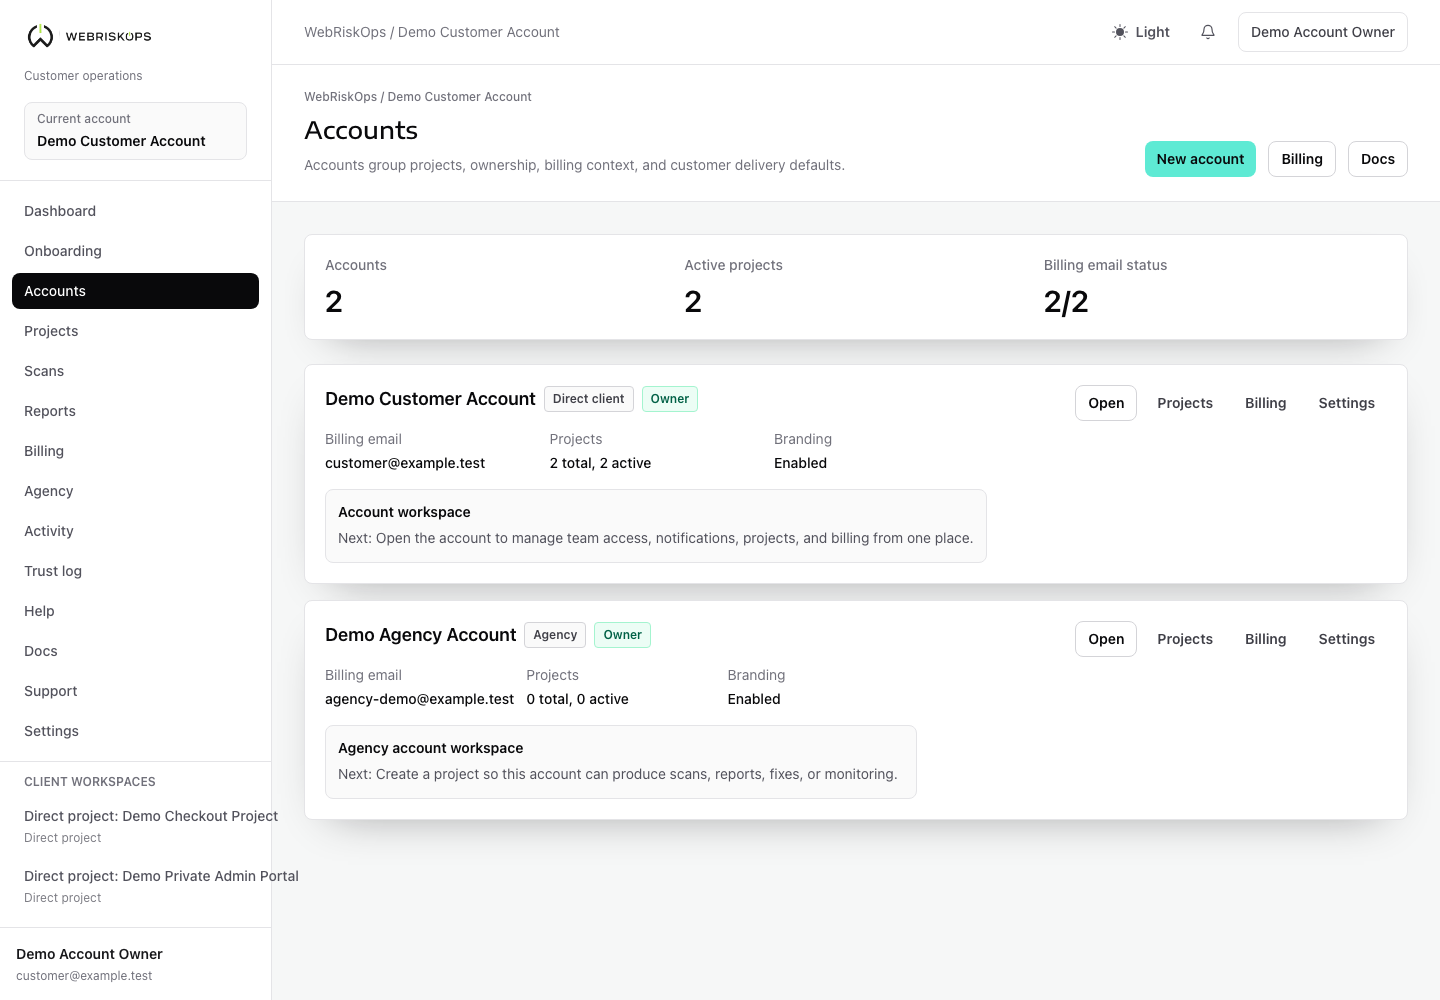
Task: Click the Demo Customer Account title
Action: click(x=430, y=399)
